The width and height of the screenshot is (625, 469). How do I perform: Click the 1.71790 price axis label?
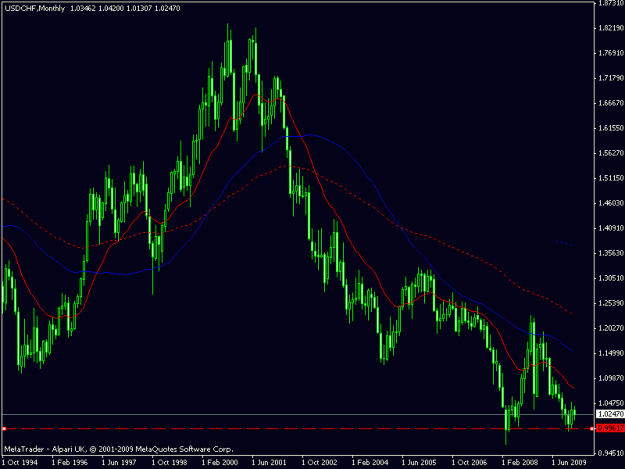611,78
